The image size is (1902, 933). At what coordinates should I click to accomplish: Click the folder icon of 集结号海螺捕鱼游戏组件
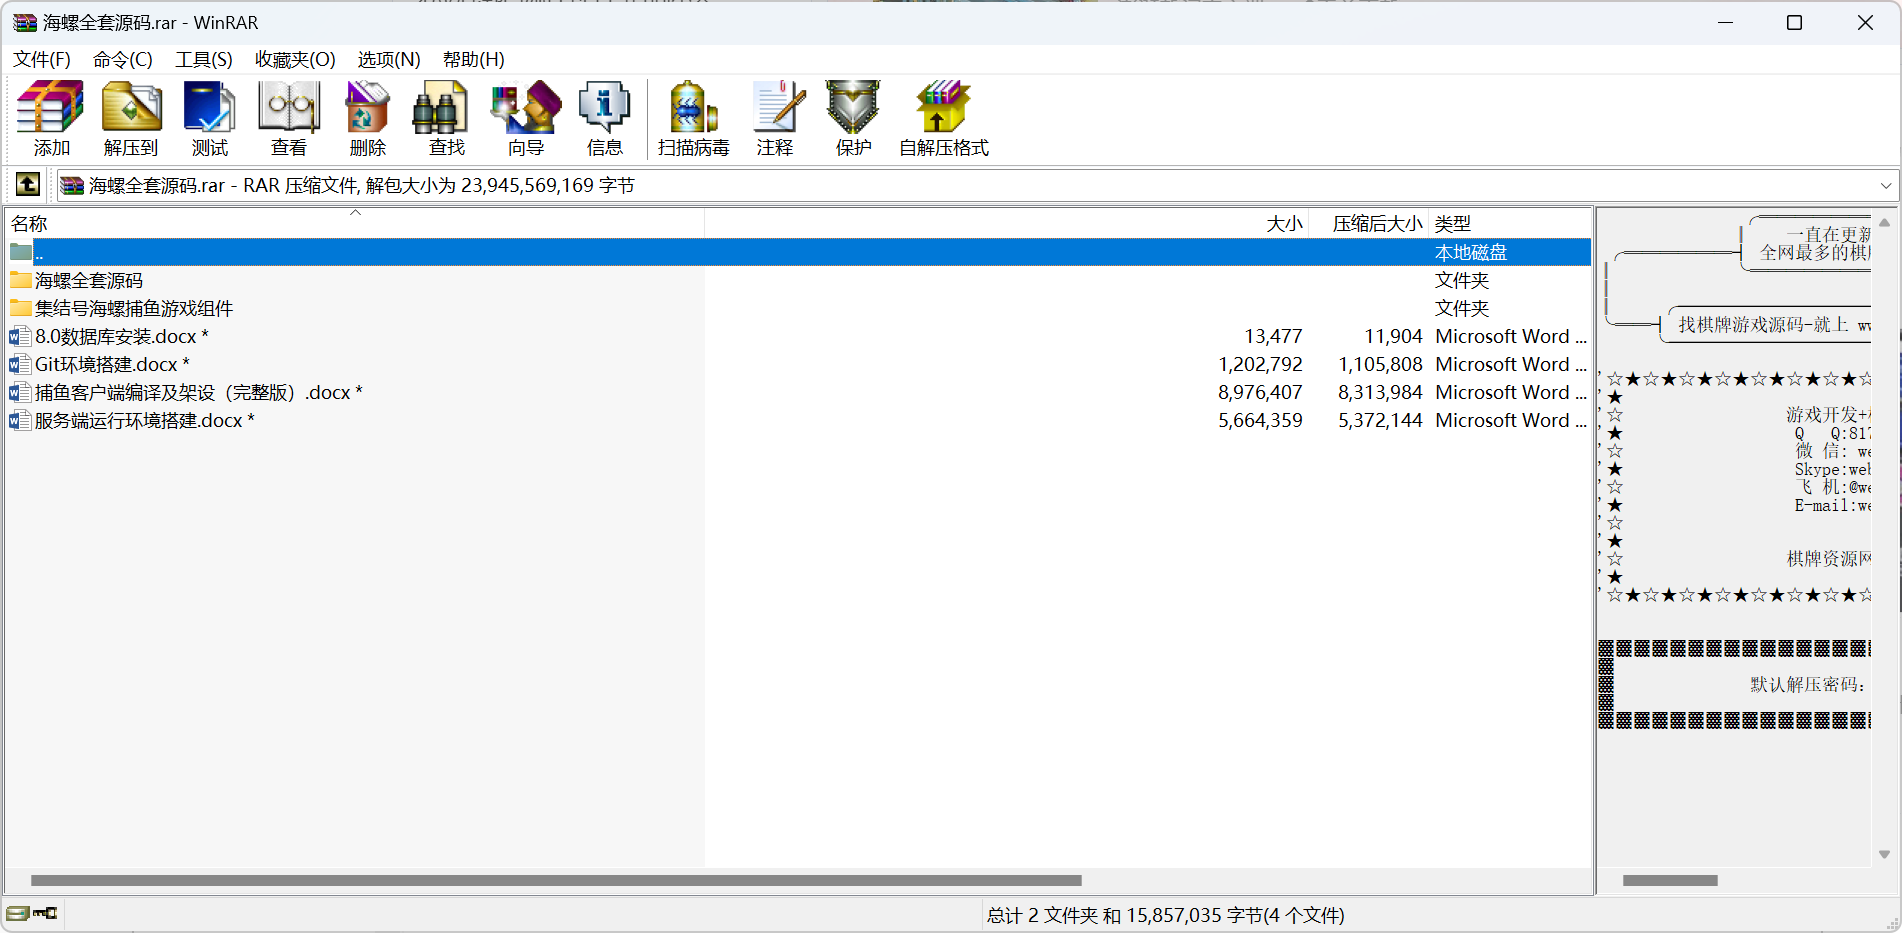tap(20, 308)
